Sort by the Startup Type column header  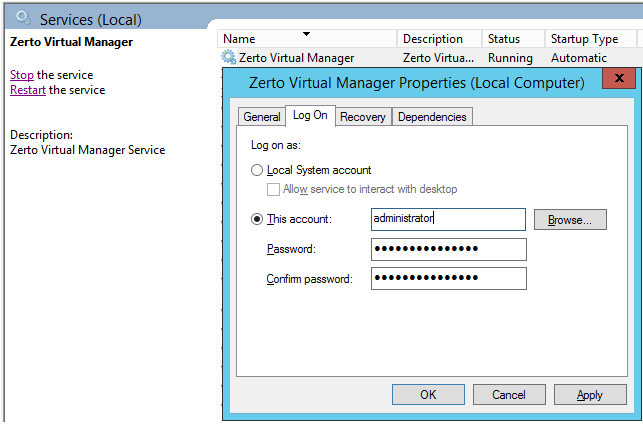pyautogui.click(x=591, y=39)
